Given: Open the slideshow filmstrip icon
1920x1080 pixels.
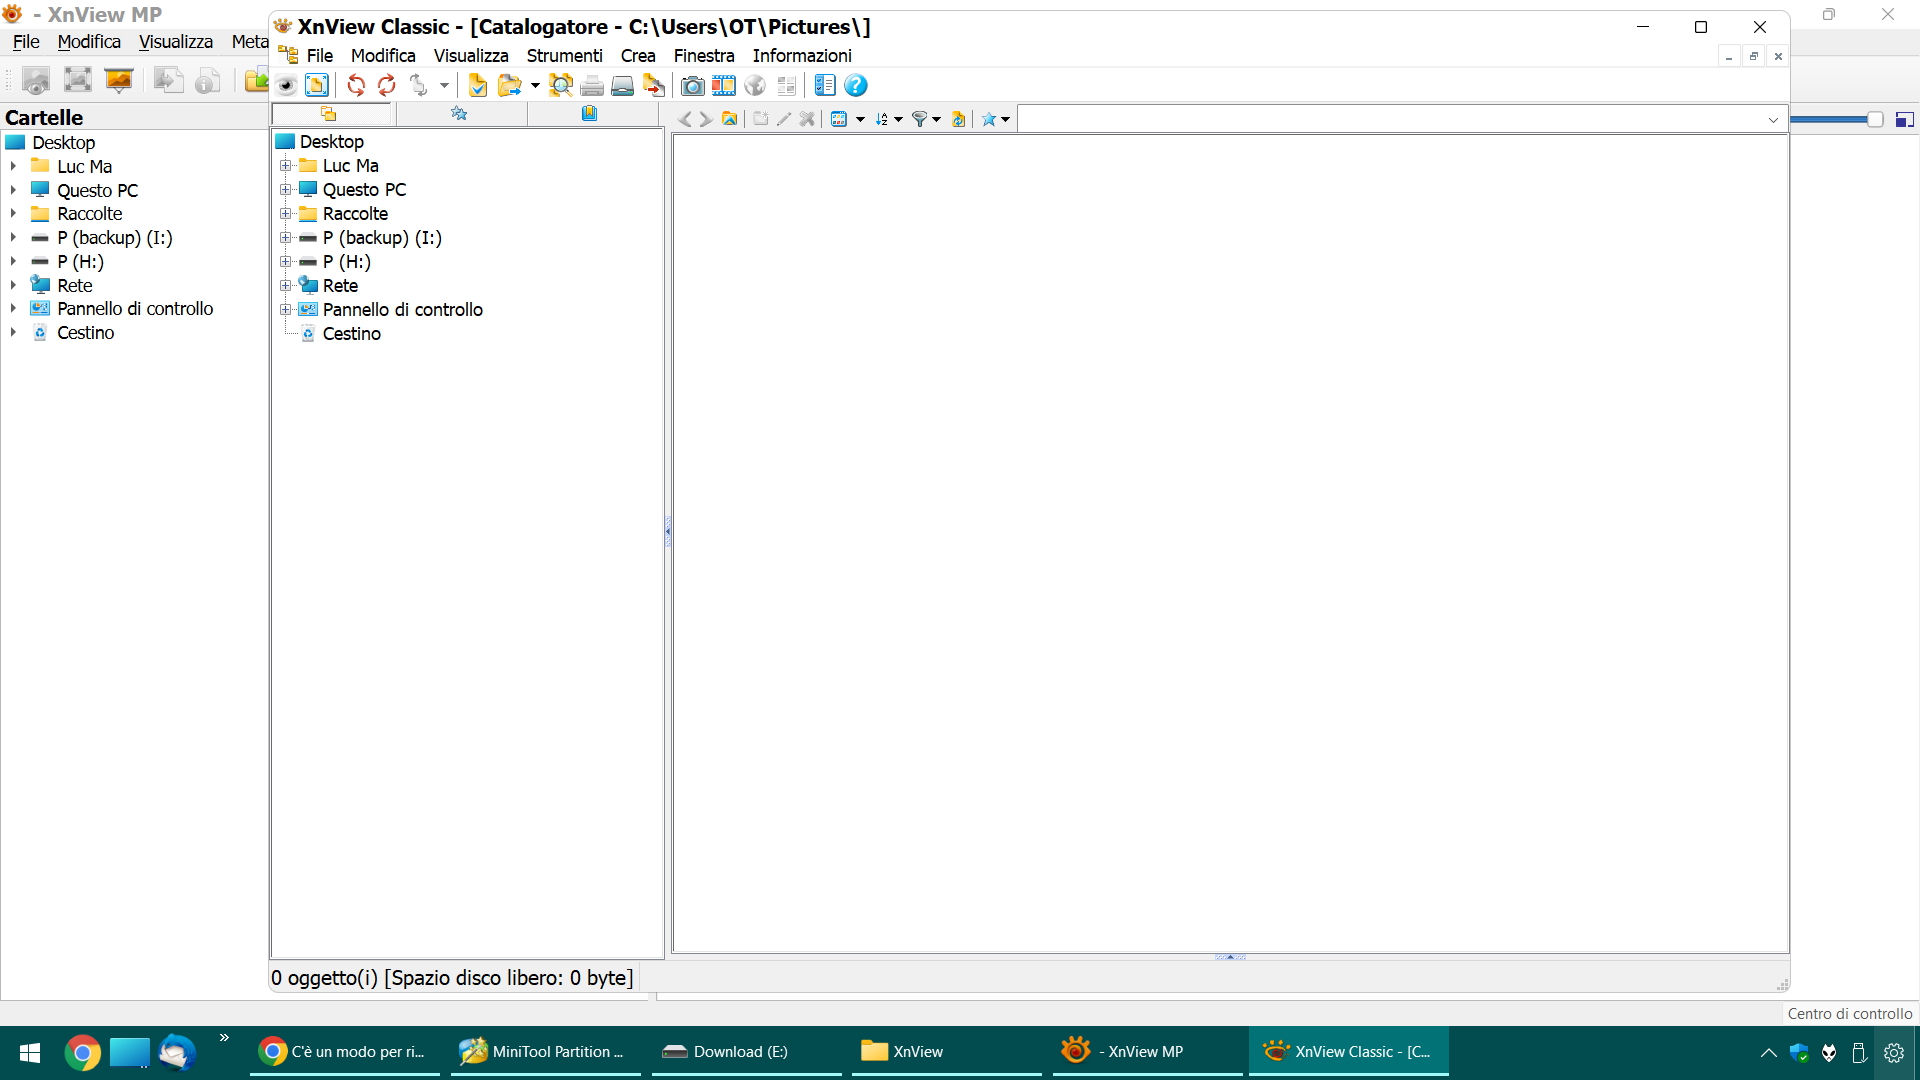Looking at the screenshot, I should point(724,86).
